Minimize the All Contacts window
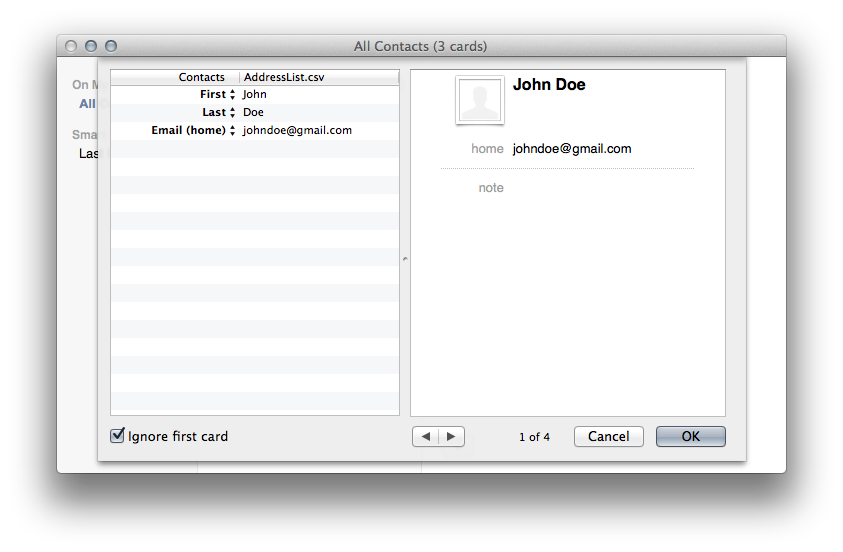The height and width of the screenshot is (552, 843). tap(91, 46)
